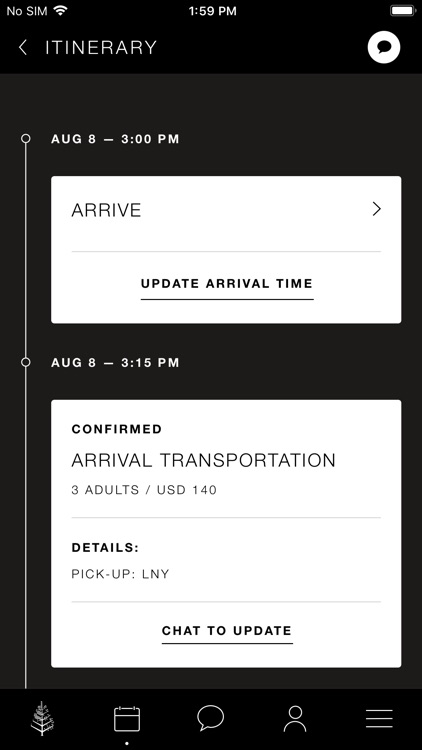The width and height of the screenshot is (422, 750).
Task: Click UPDATE ARRIVAL TIME link
Action: 227,284
